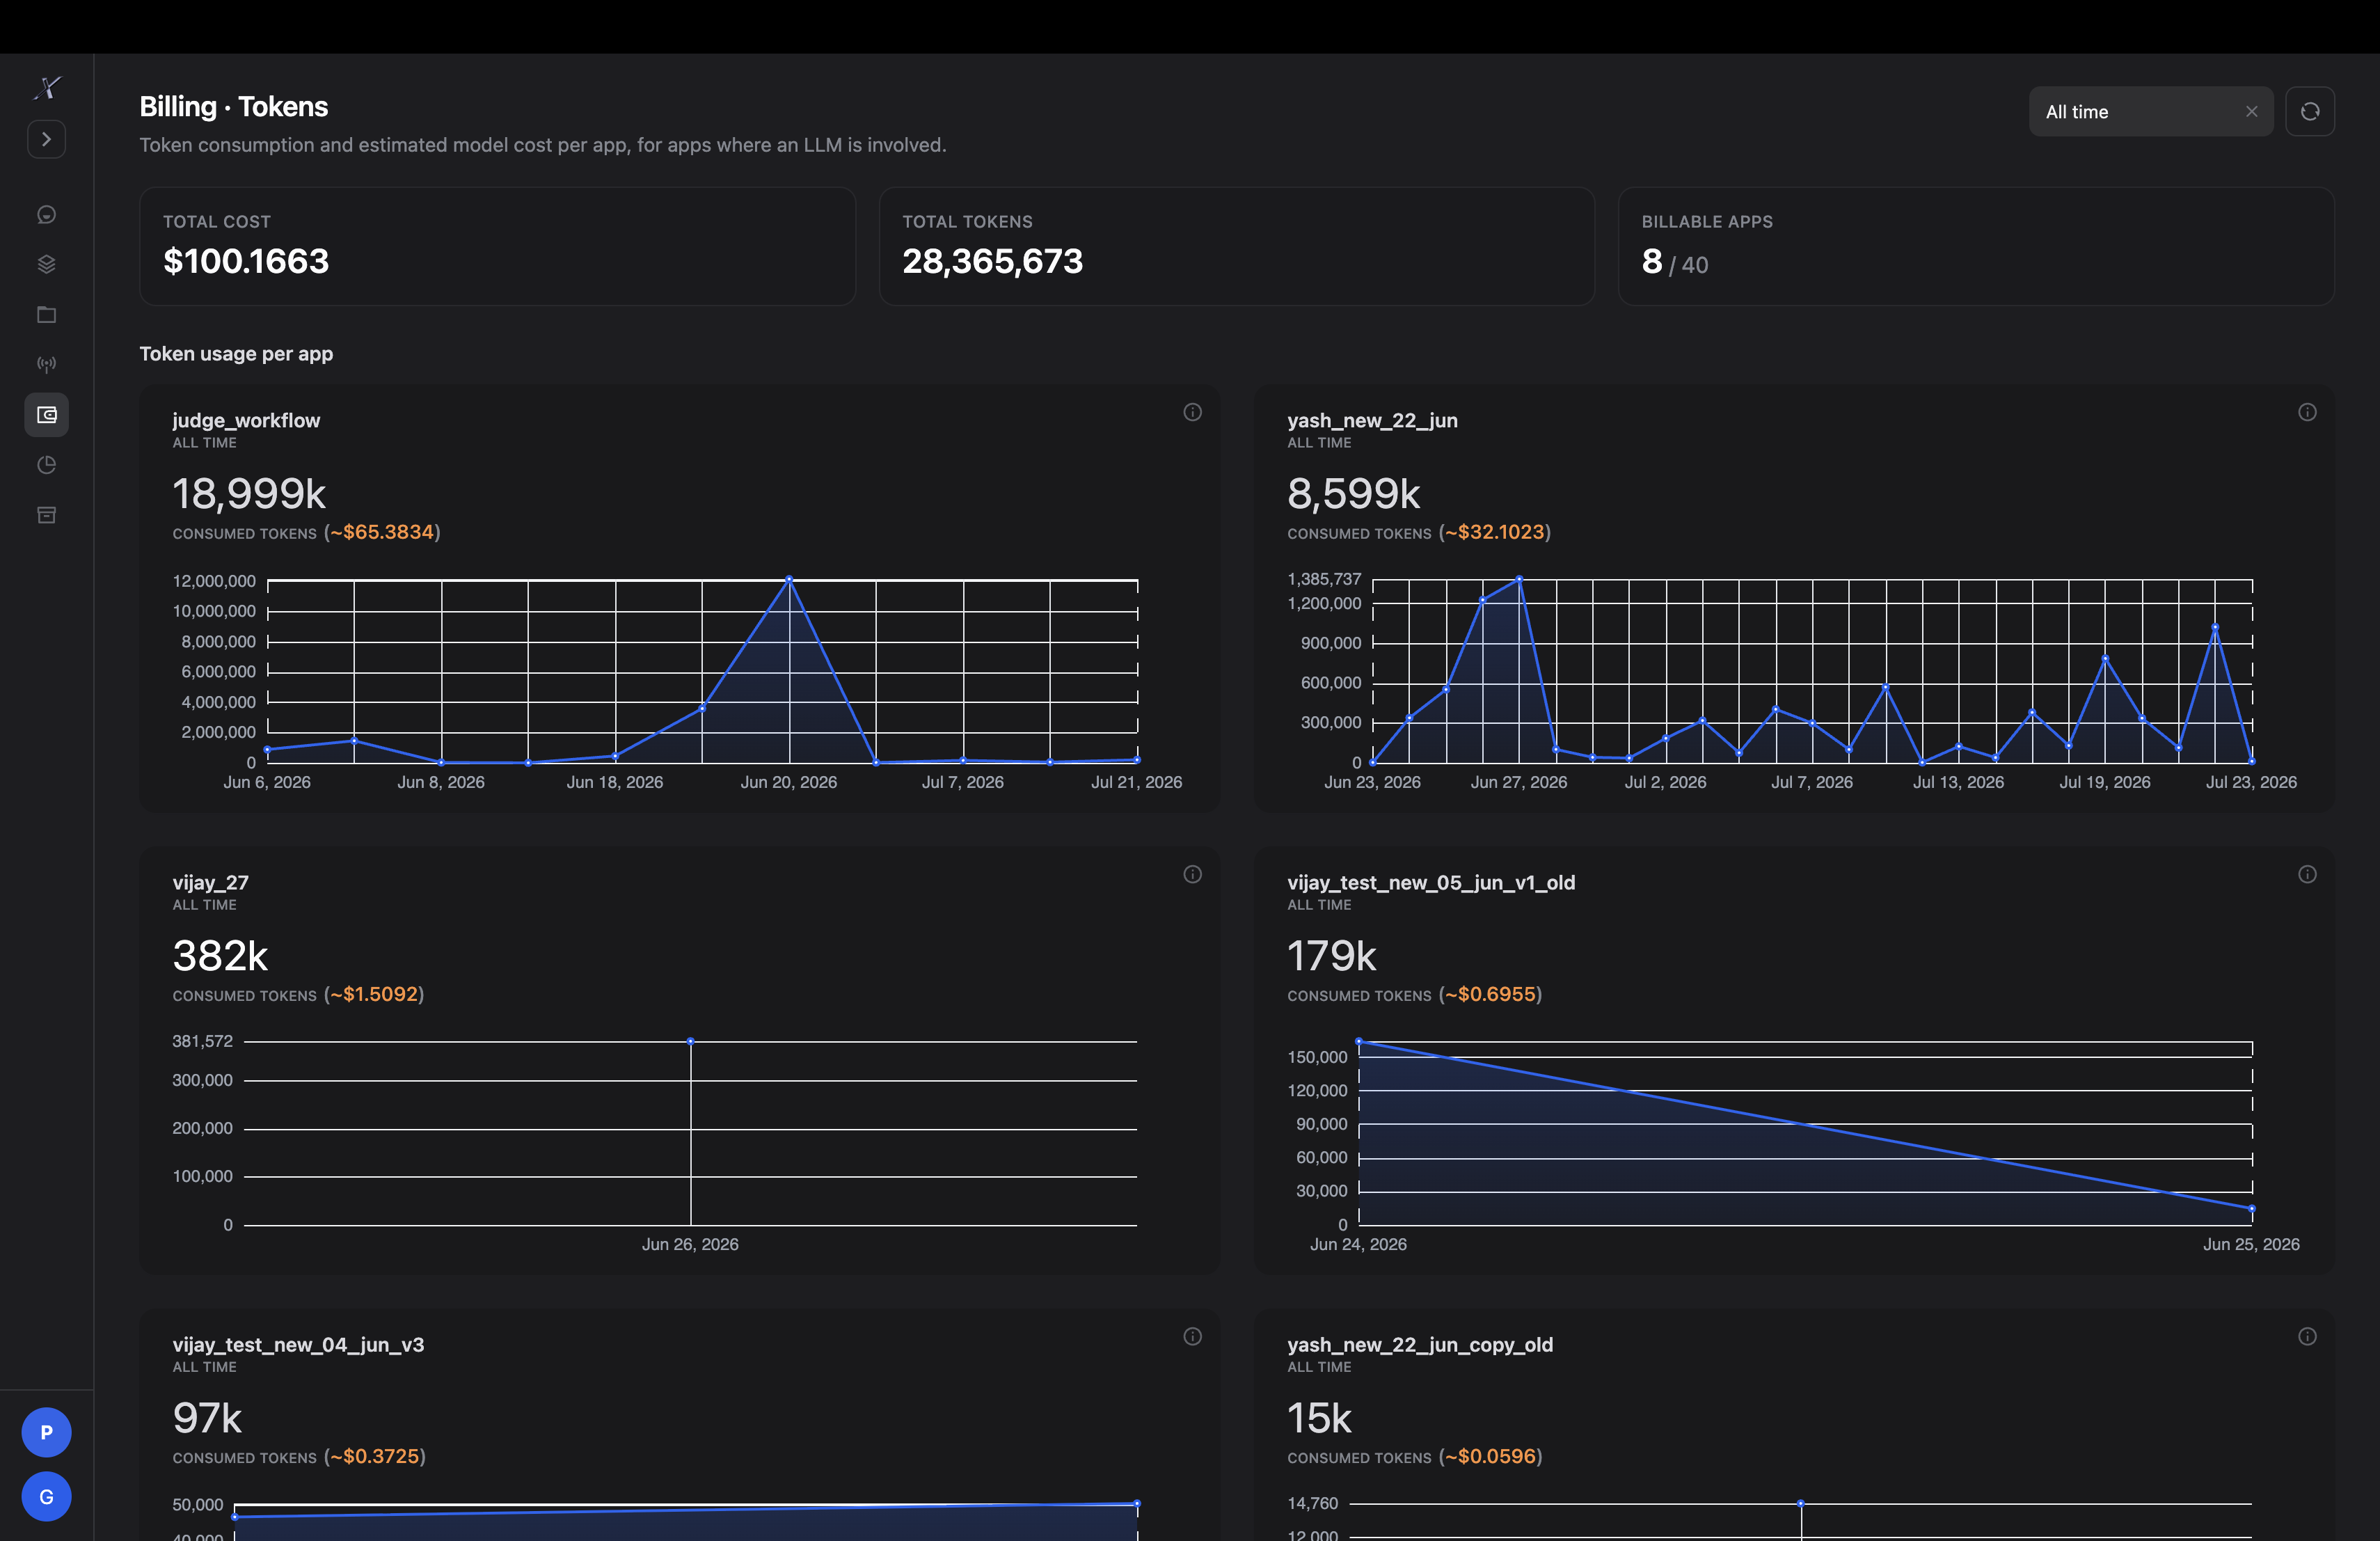Expand the sidebar with the chevron button
The height and width of the screenshot is (1541, 2380).
click(46, 139)
